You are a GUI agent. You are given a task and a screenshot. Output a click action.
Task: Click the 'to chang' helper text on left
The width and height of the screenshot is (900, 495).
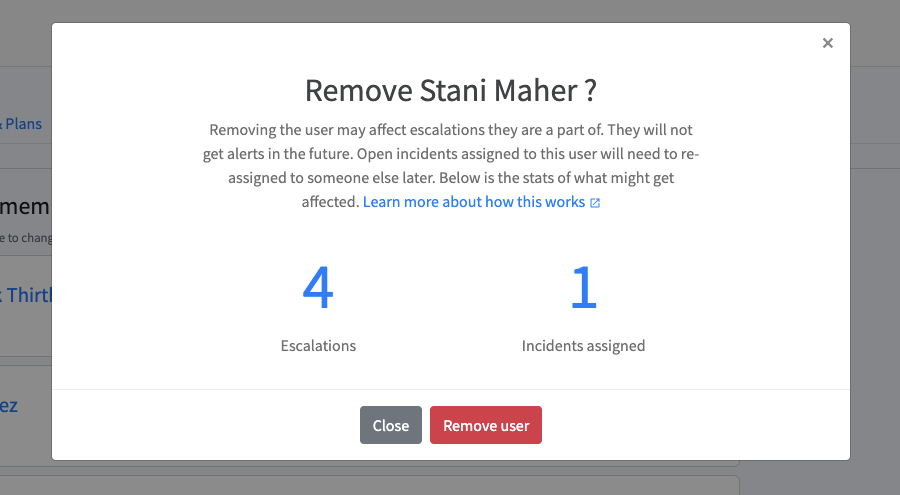pos(26,238)
